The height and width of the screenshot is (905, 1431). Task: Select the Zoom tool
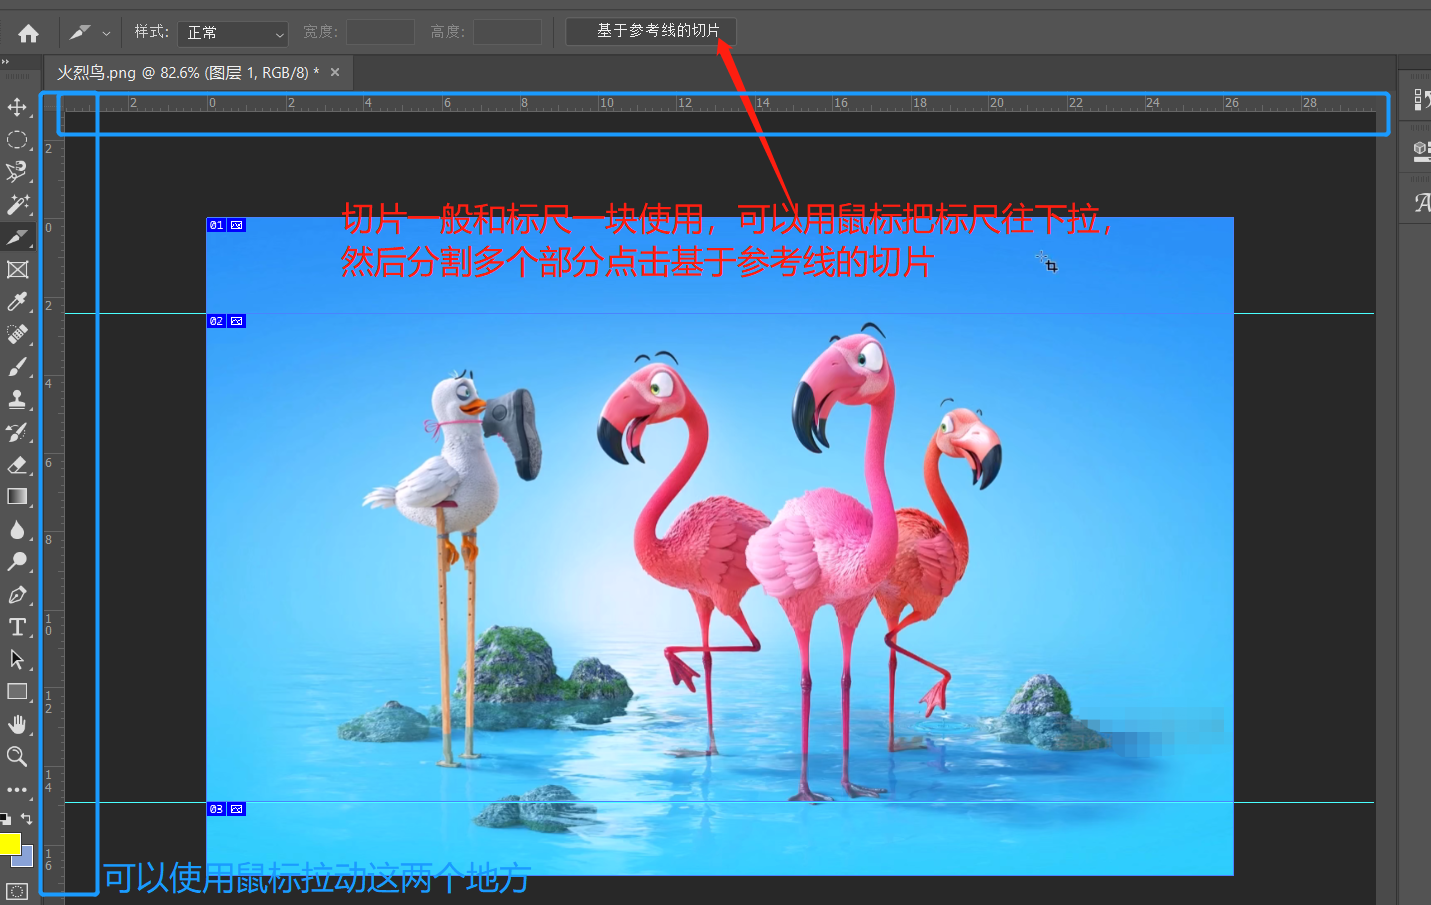[17, 757]
